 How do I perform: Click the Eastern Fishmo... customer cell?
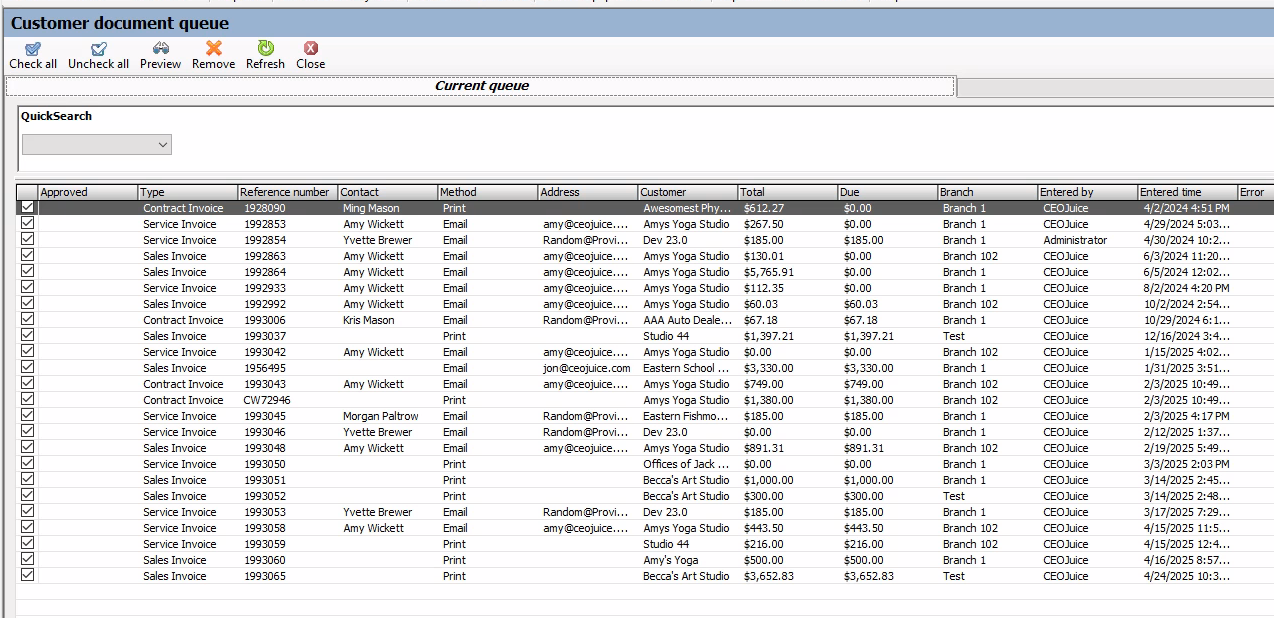pos(688,416)
